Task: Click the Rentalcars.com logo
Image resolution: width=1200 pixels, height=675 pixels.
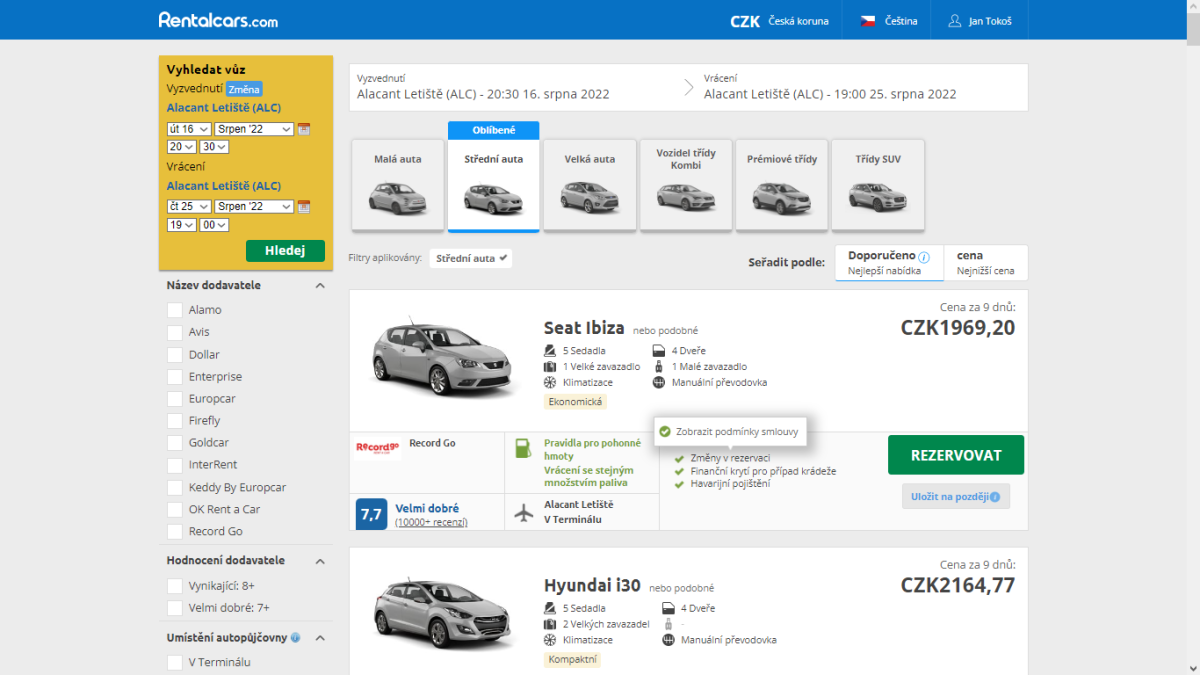Action: pos(218,20)
